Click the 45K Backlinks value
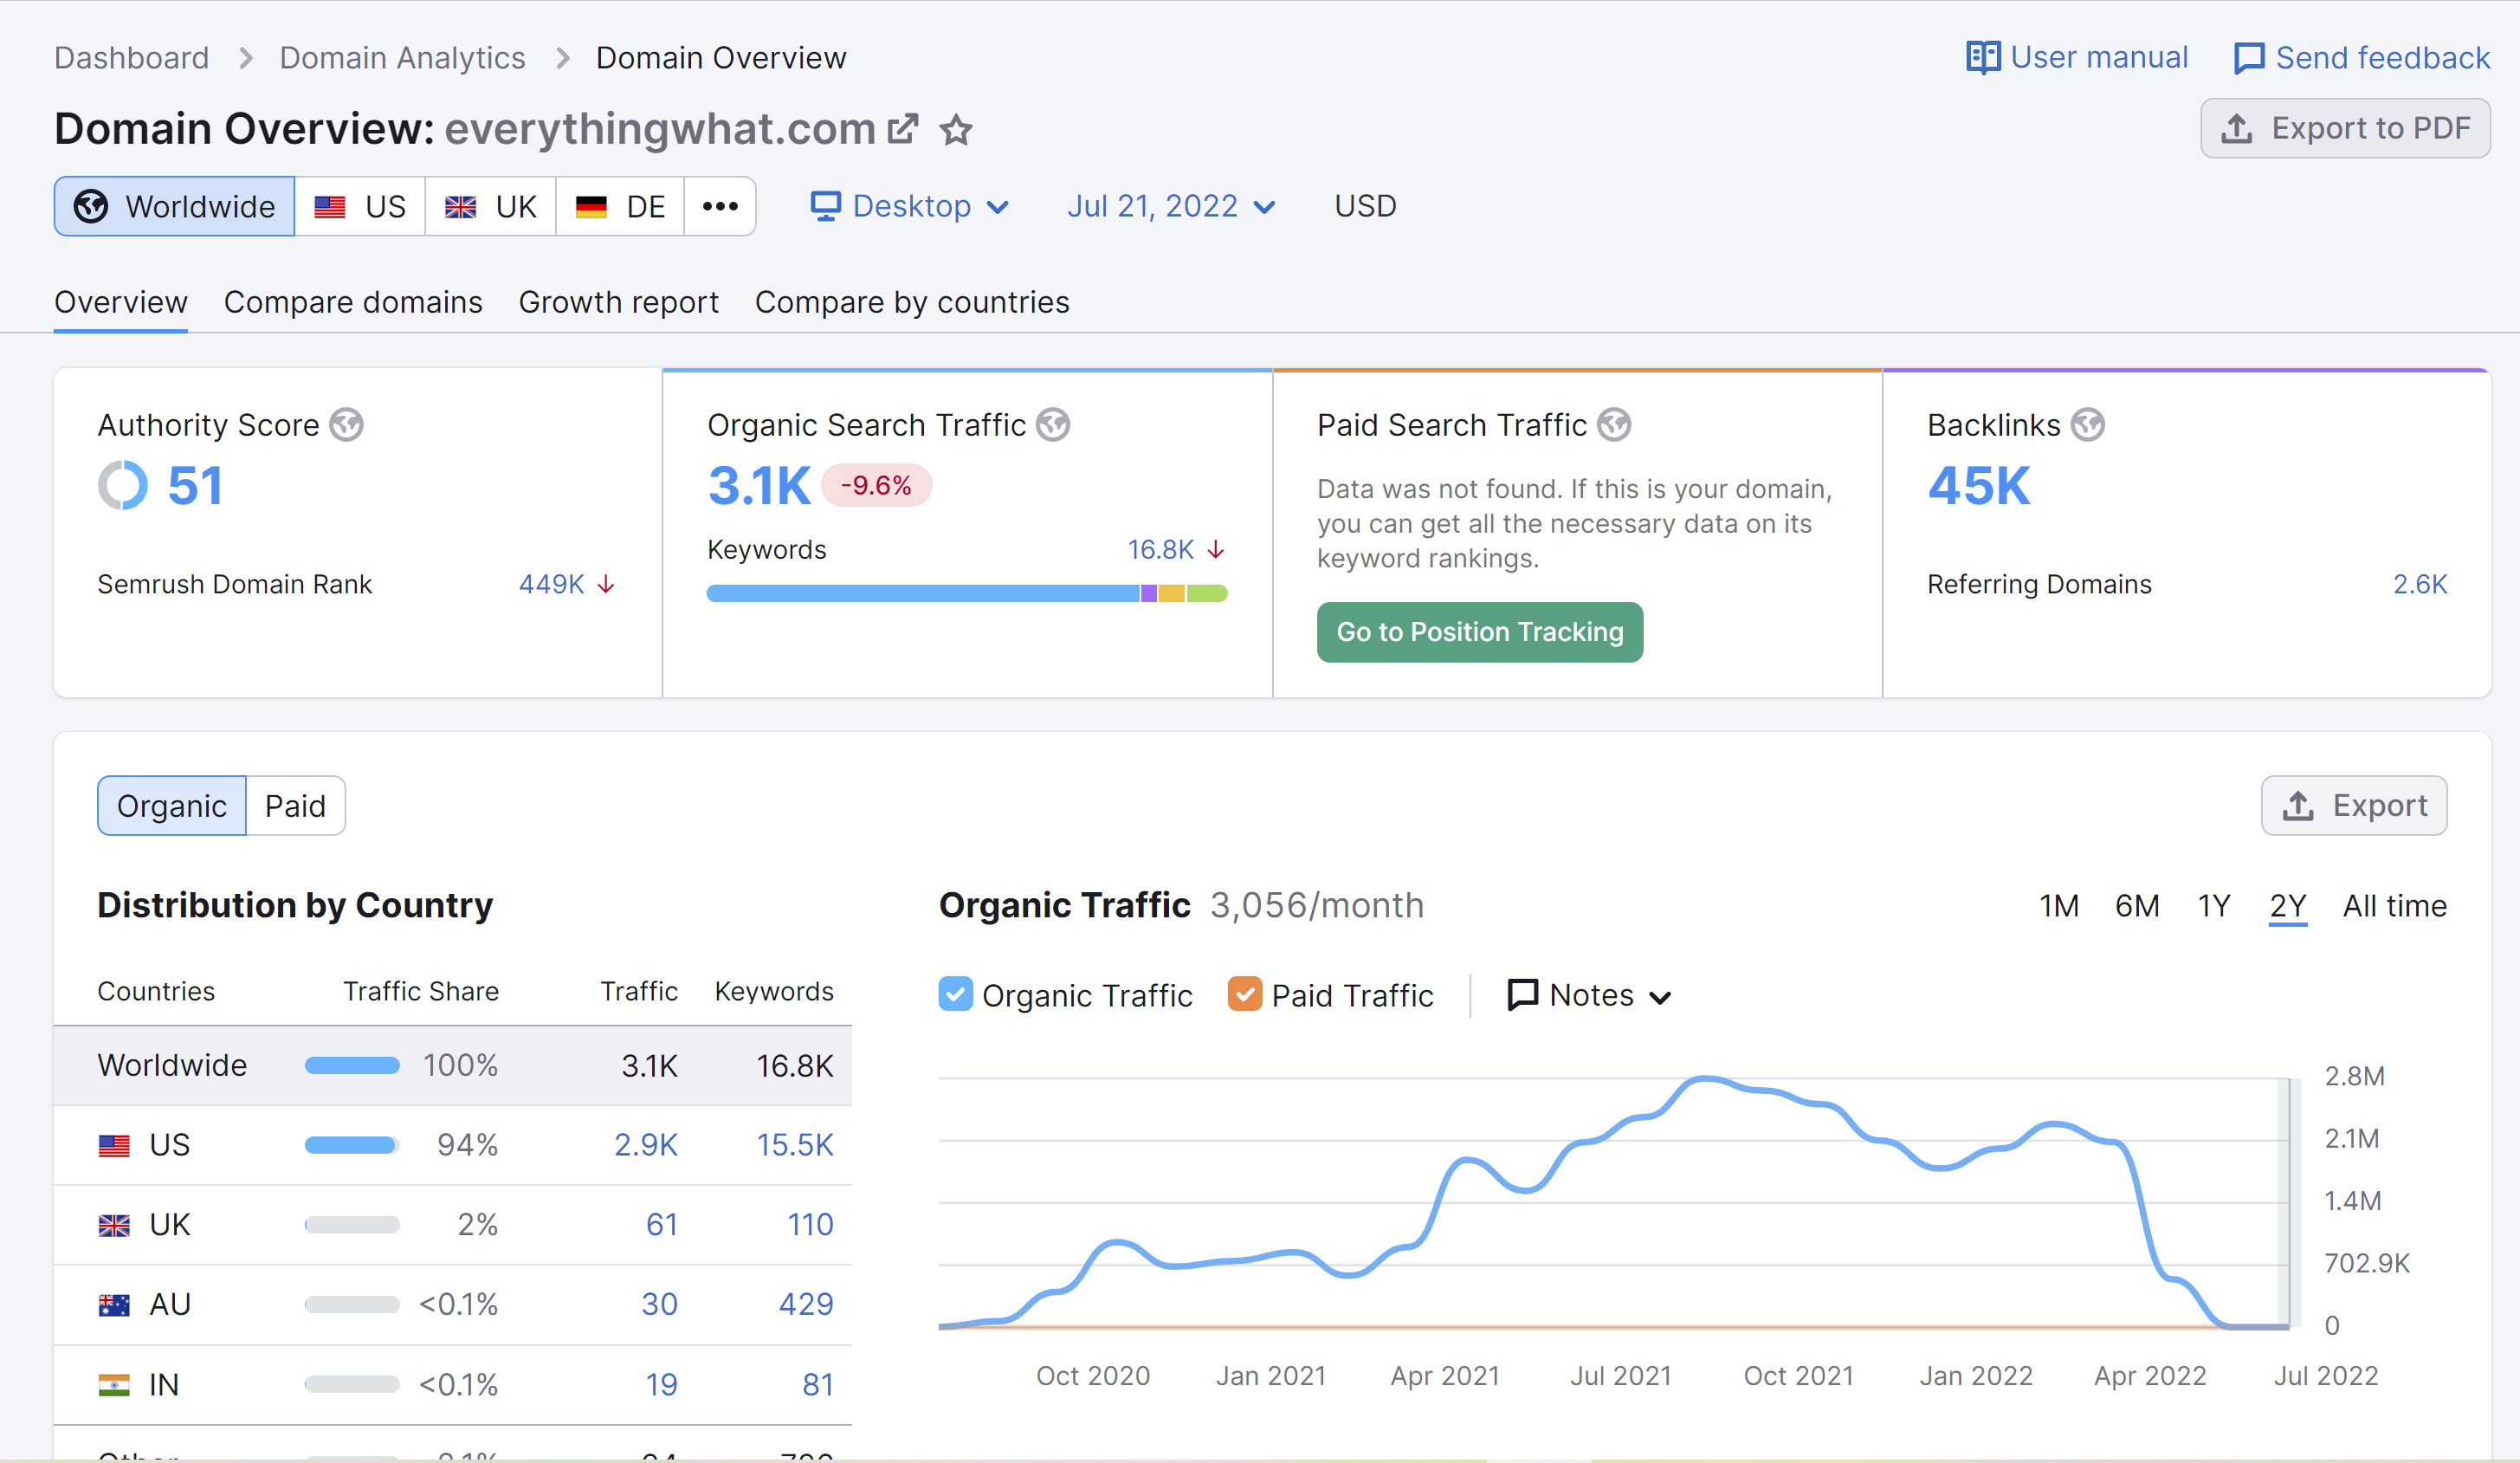 1979,486
